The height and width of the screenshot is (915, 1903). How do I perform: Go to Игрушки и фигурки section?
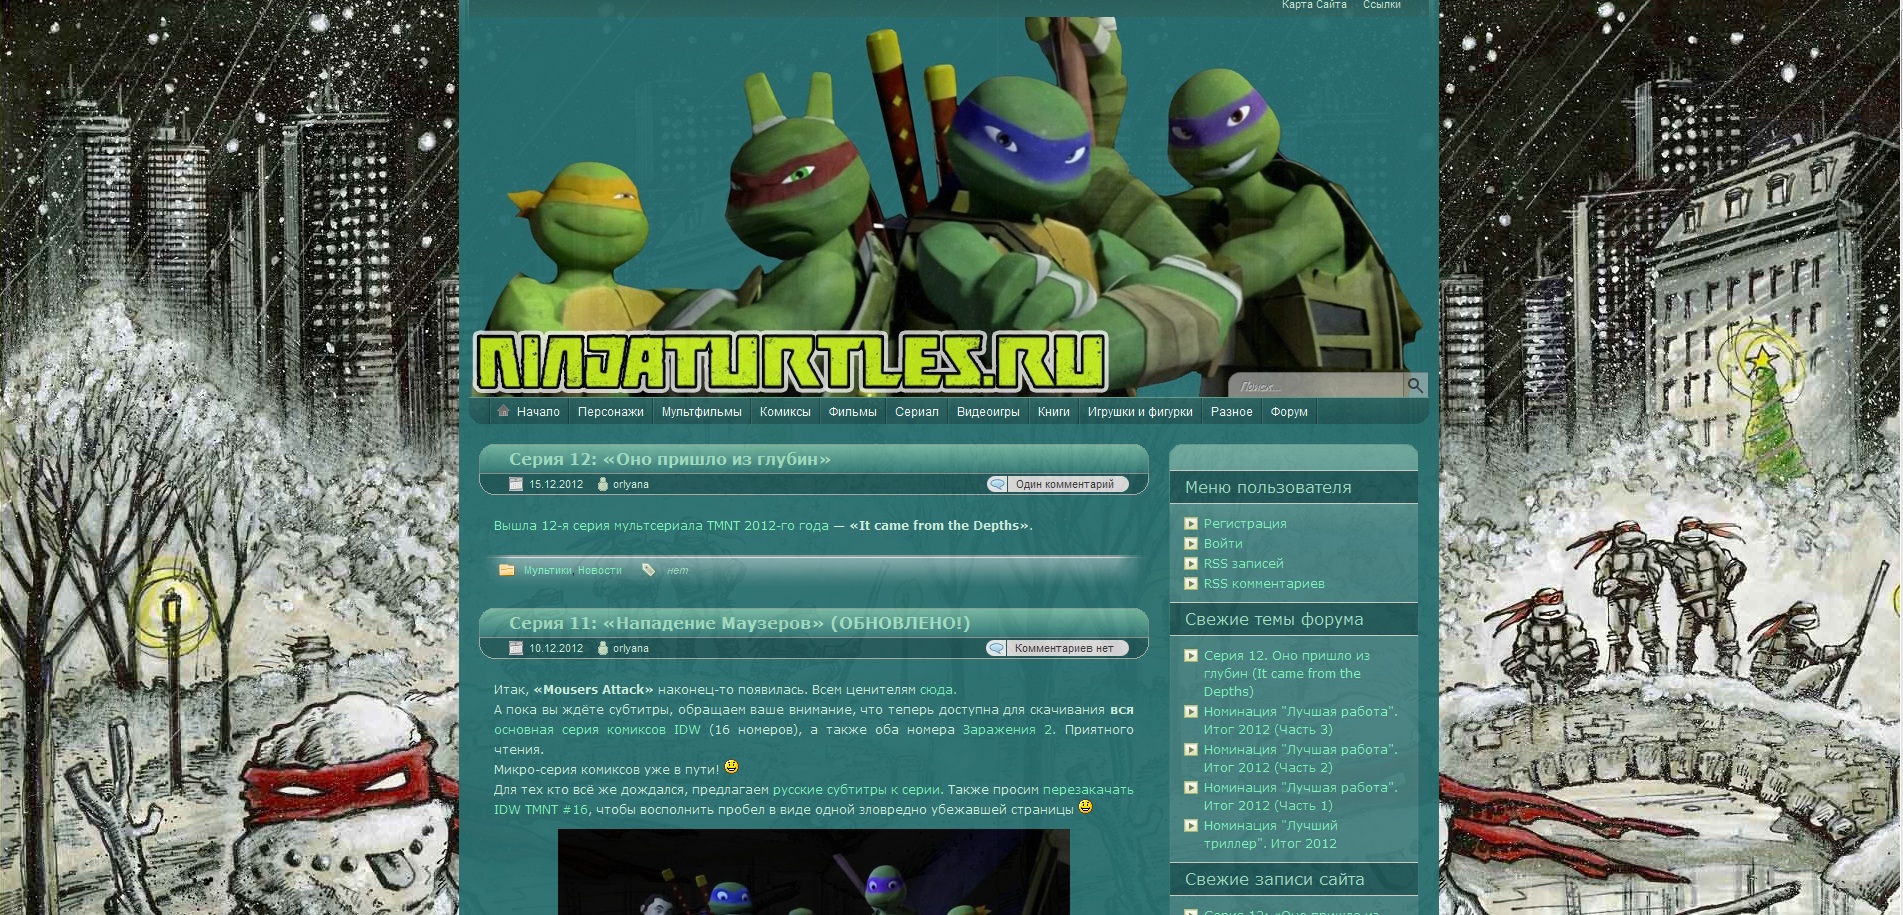[1140, 412]
